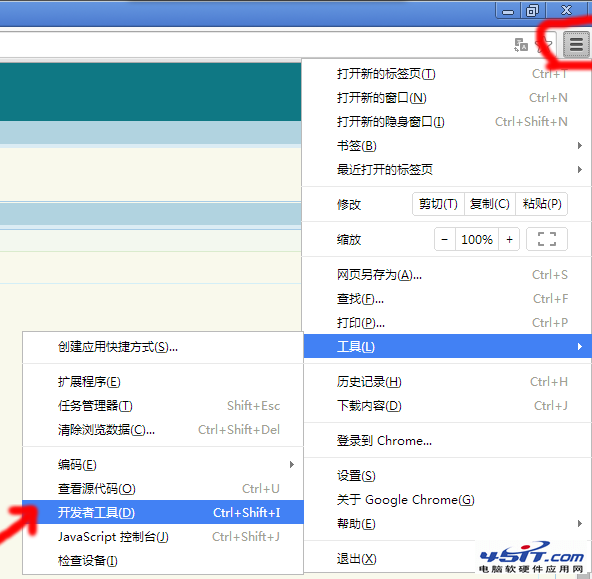
Task: Select 打开新的隐身窗口(I) menu item
Action: pos(447,122)
